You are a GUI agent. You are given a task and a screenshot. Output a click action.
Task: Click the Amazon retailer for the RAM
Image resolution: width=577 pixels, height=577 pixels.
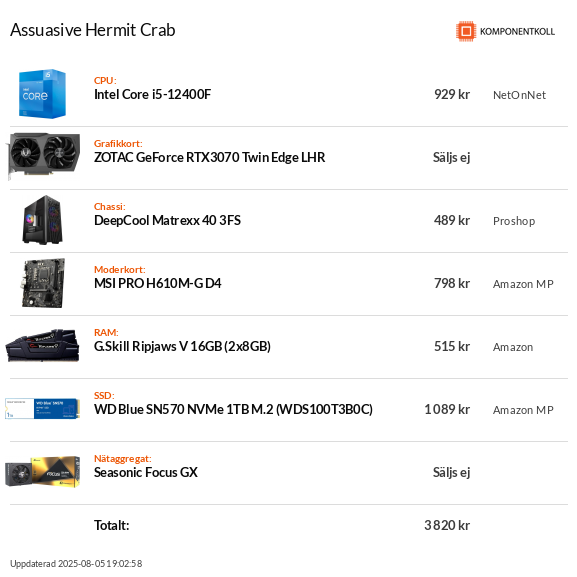pyautogui.click(x=513, y=347)
